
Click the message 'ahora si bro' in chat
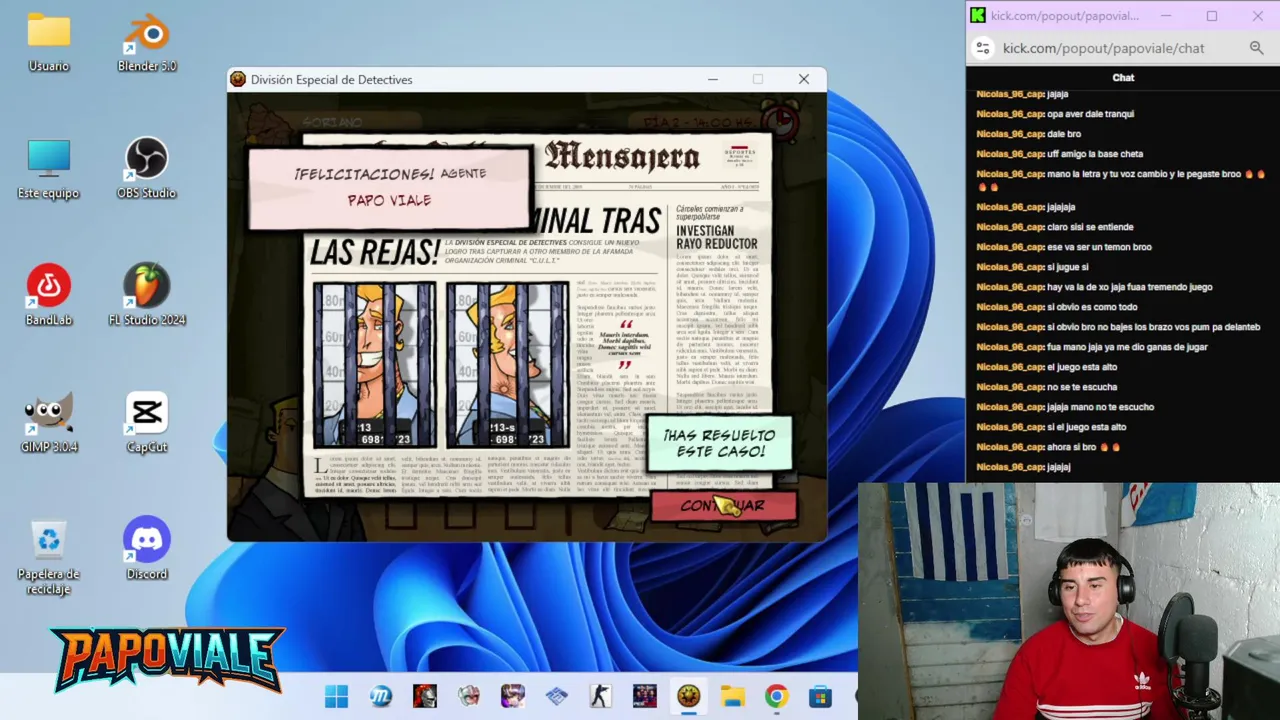click(1071, 447)
